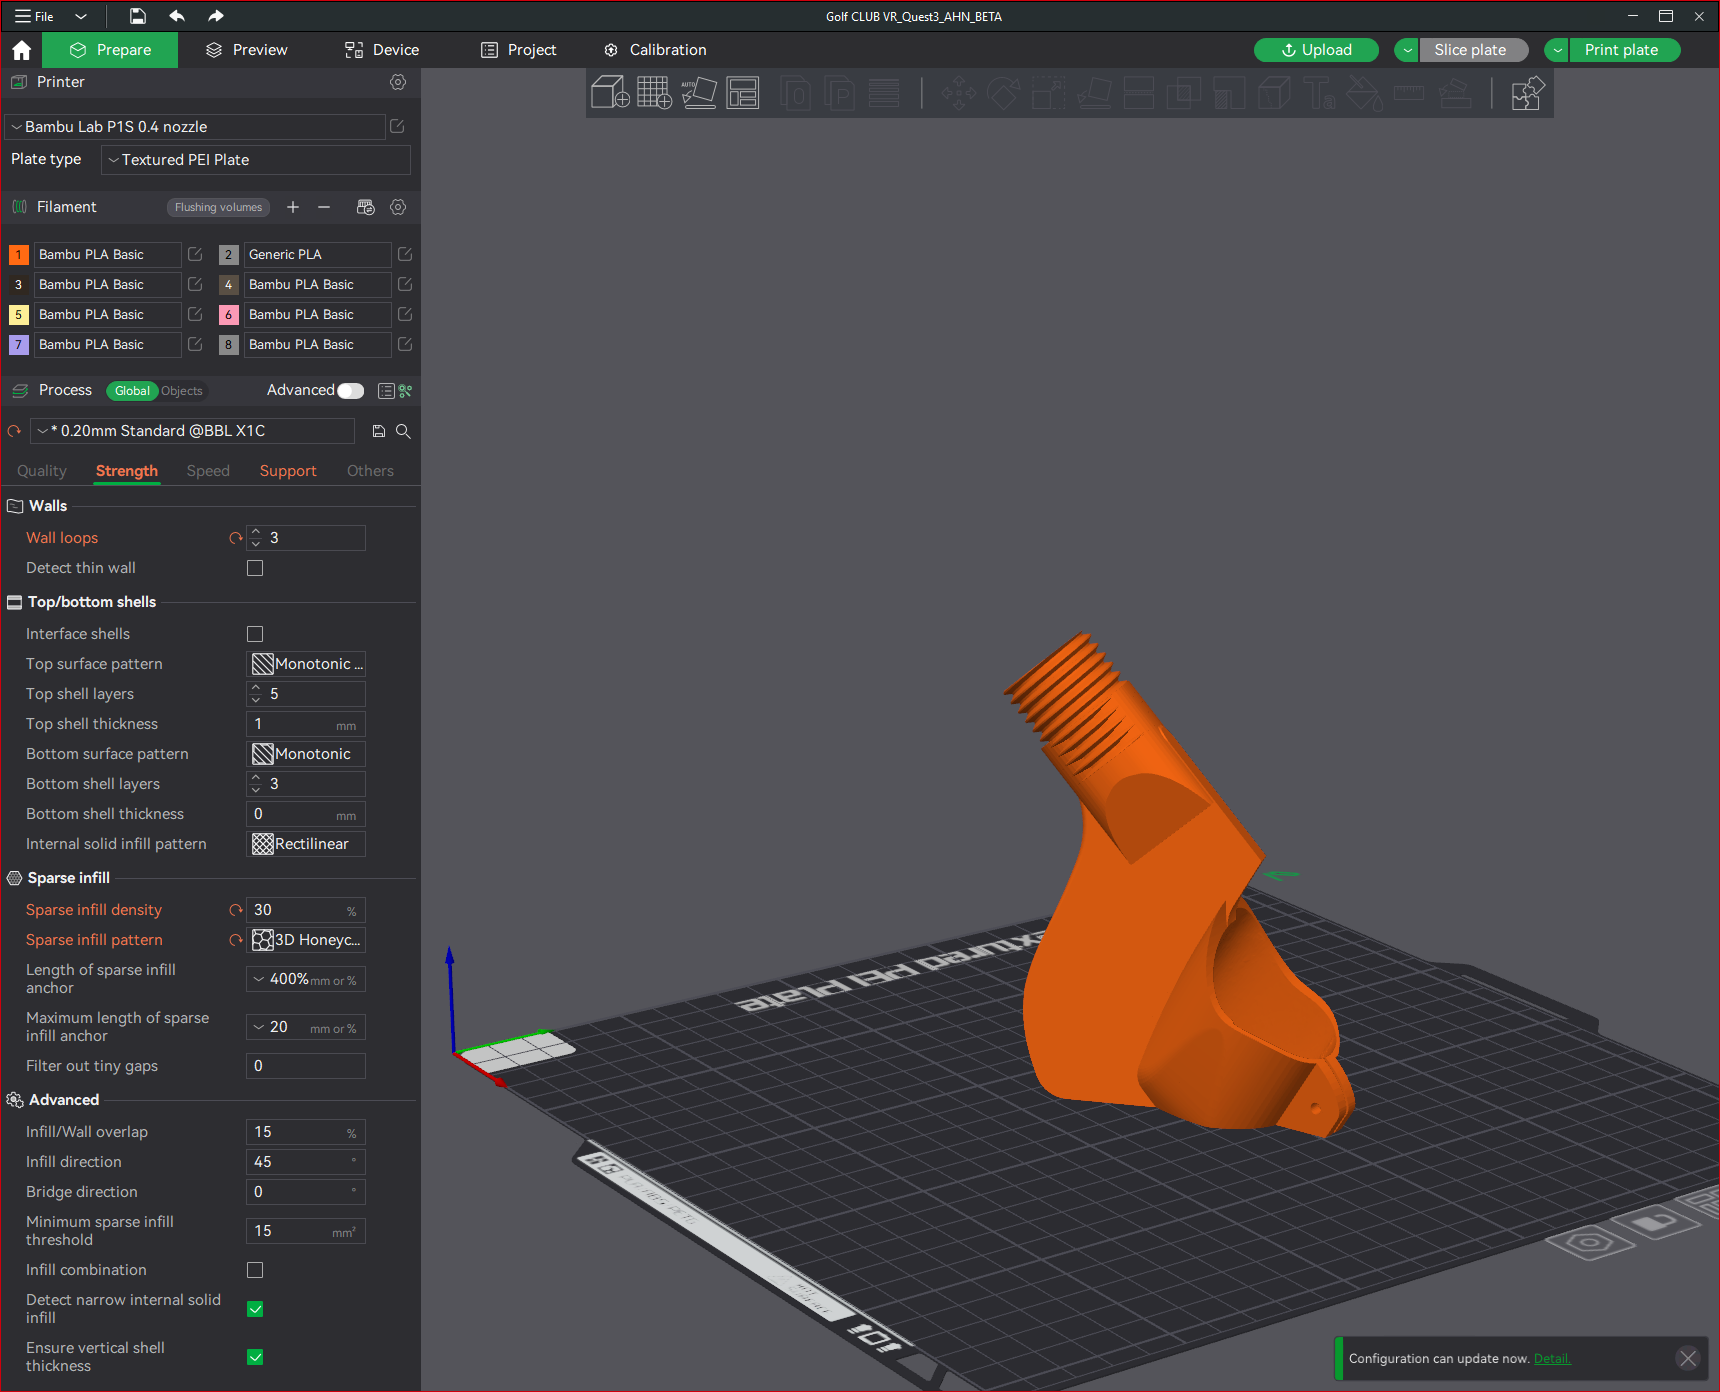The width and height of the screenshot is (1720, 1392).
Task: Click the Arrange all objects icon
Action: [743, 93]
